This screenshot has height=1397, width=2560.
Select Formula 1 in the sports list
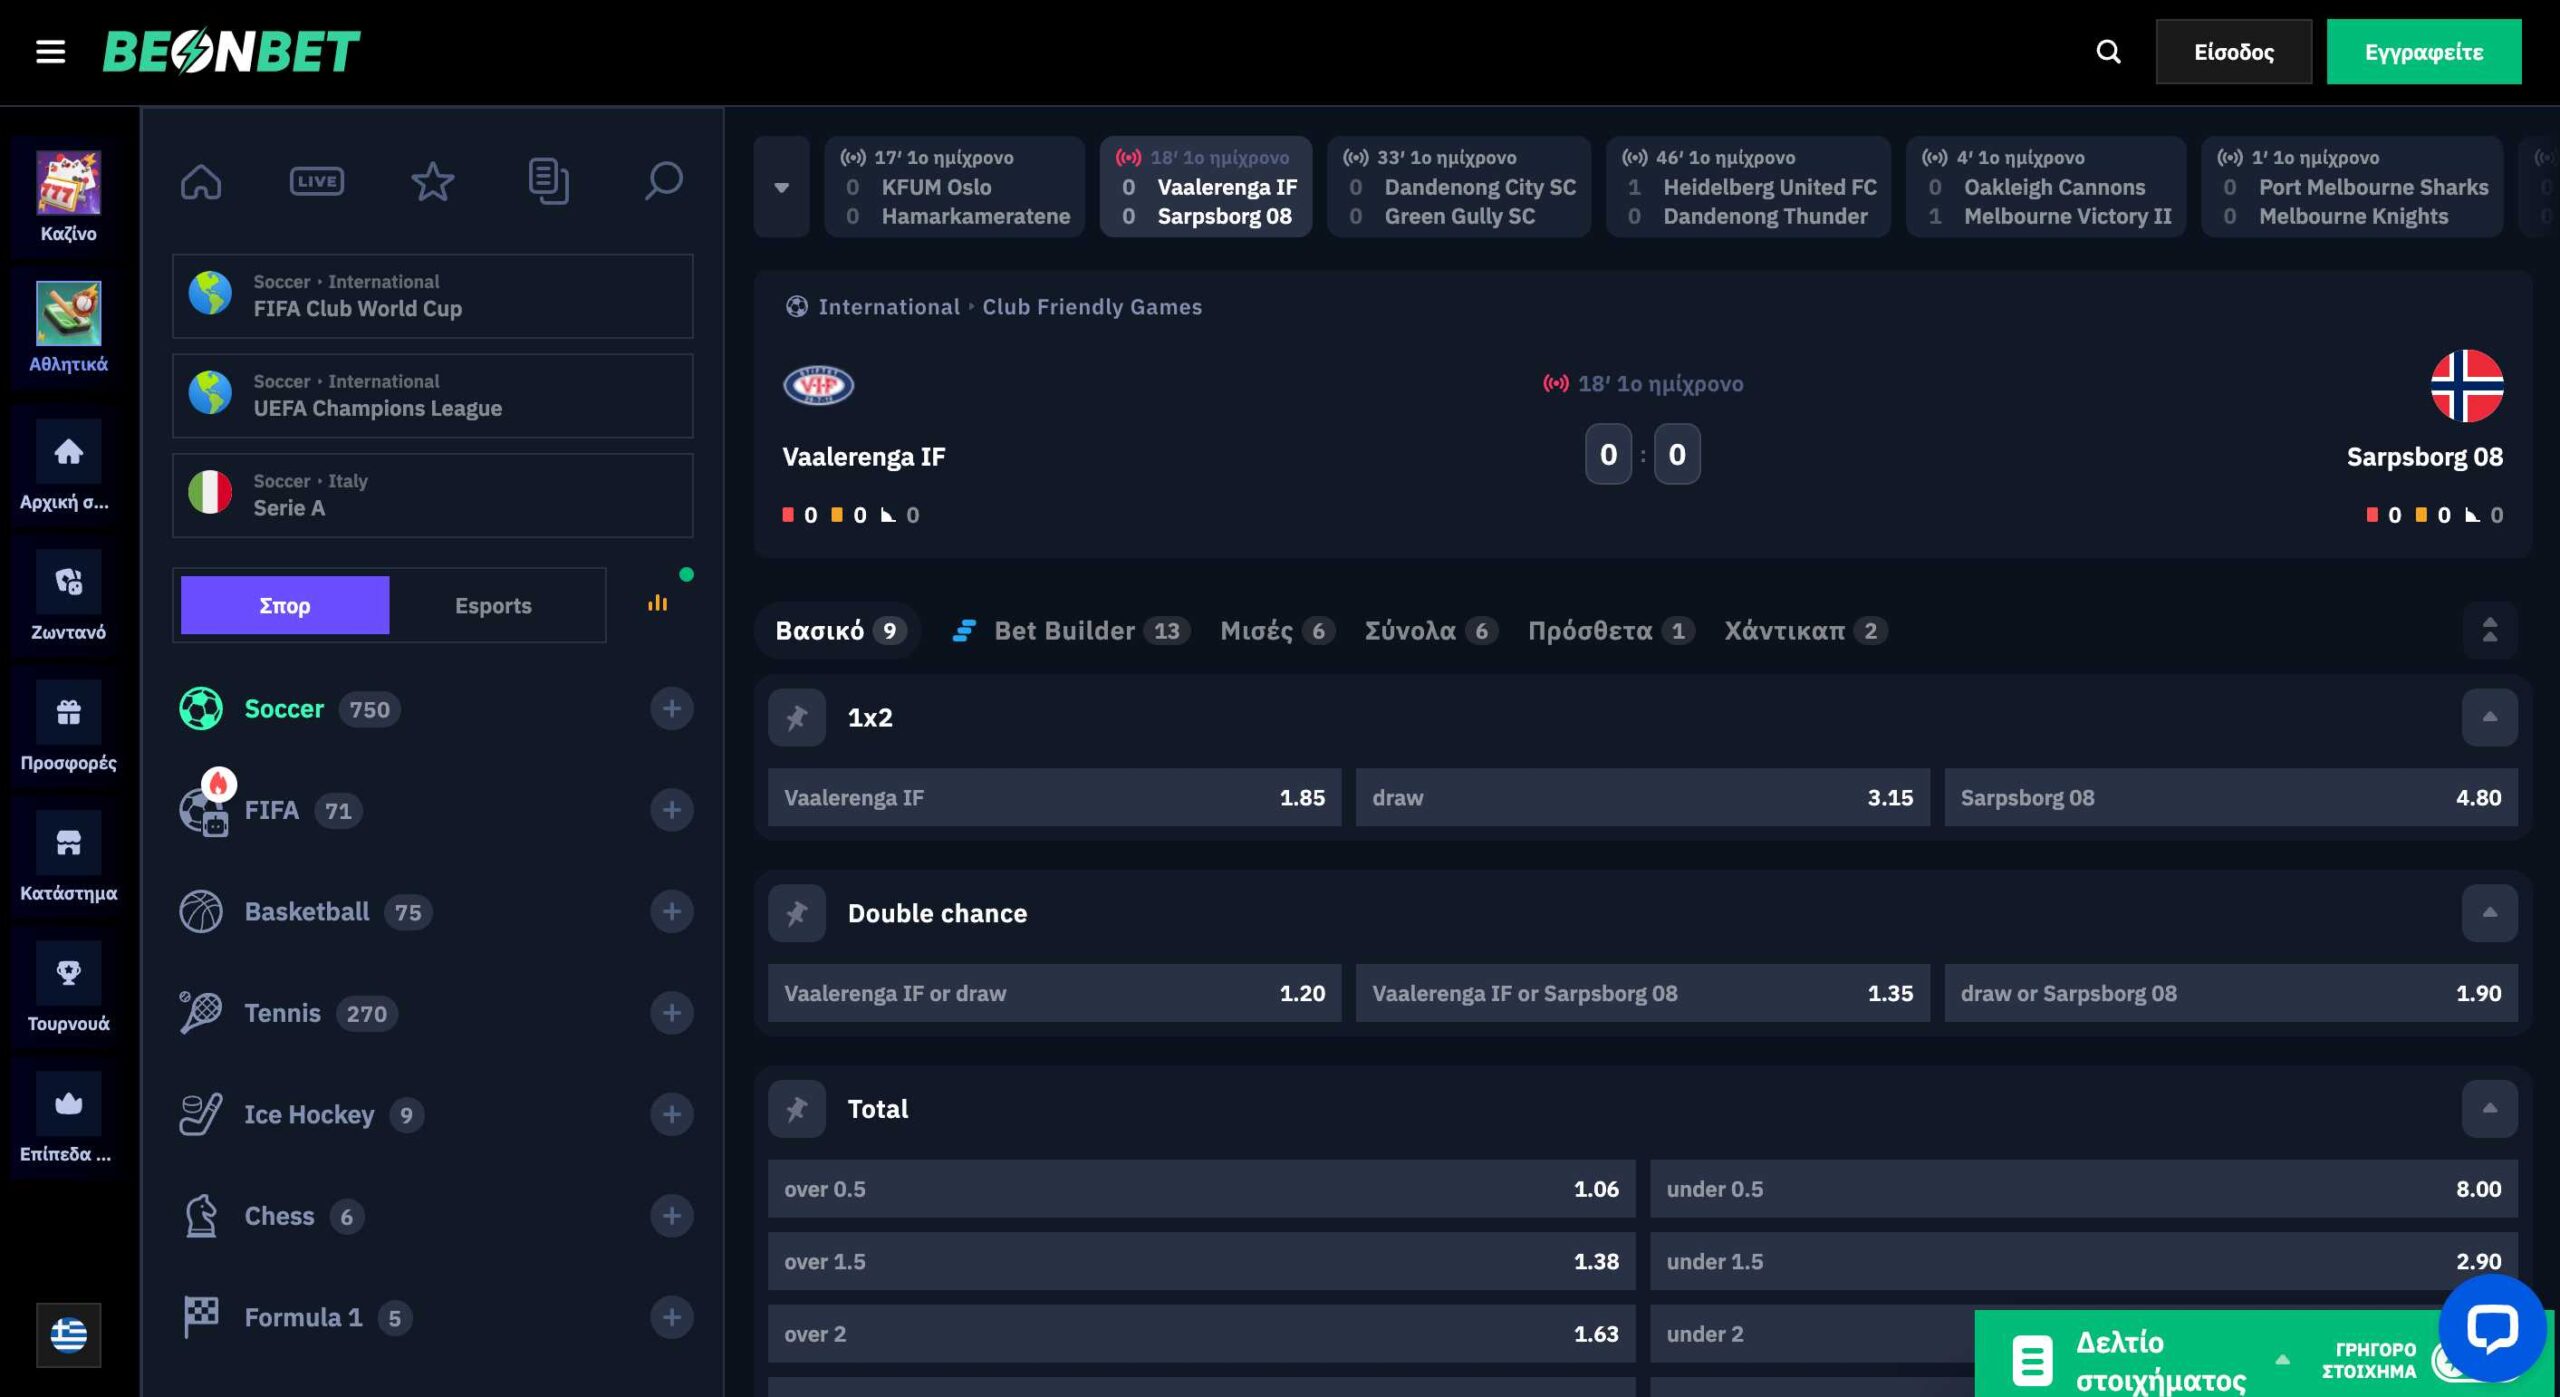click(303, 1317)
